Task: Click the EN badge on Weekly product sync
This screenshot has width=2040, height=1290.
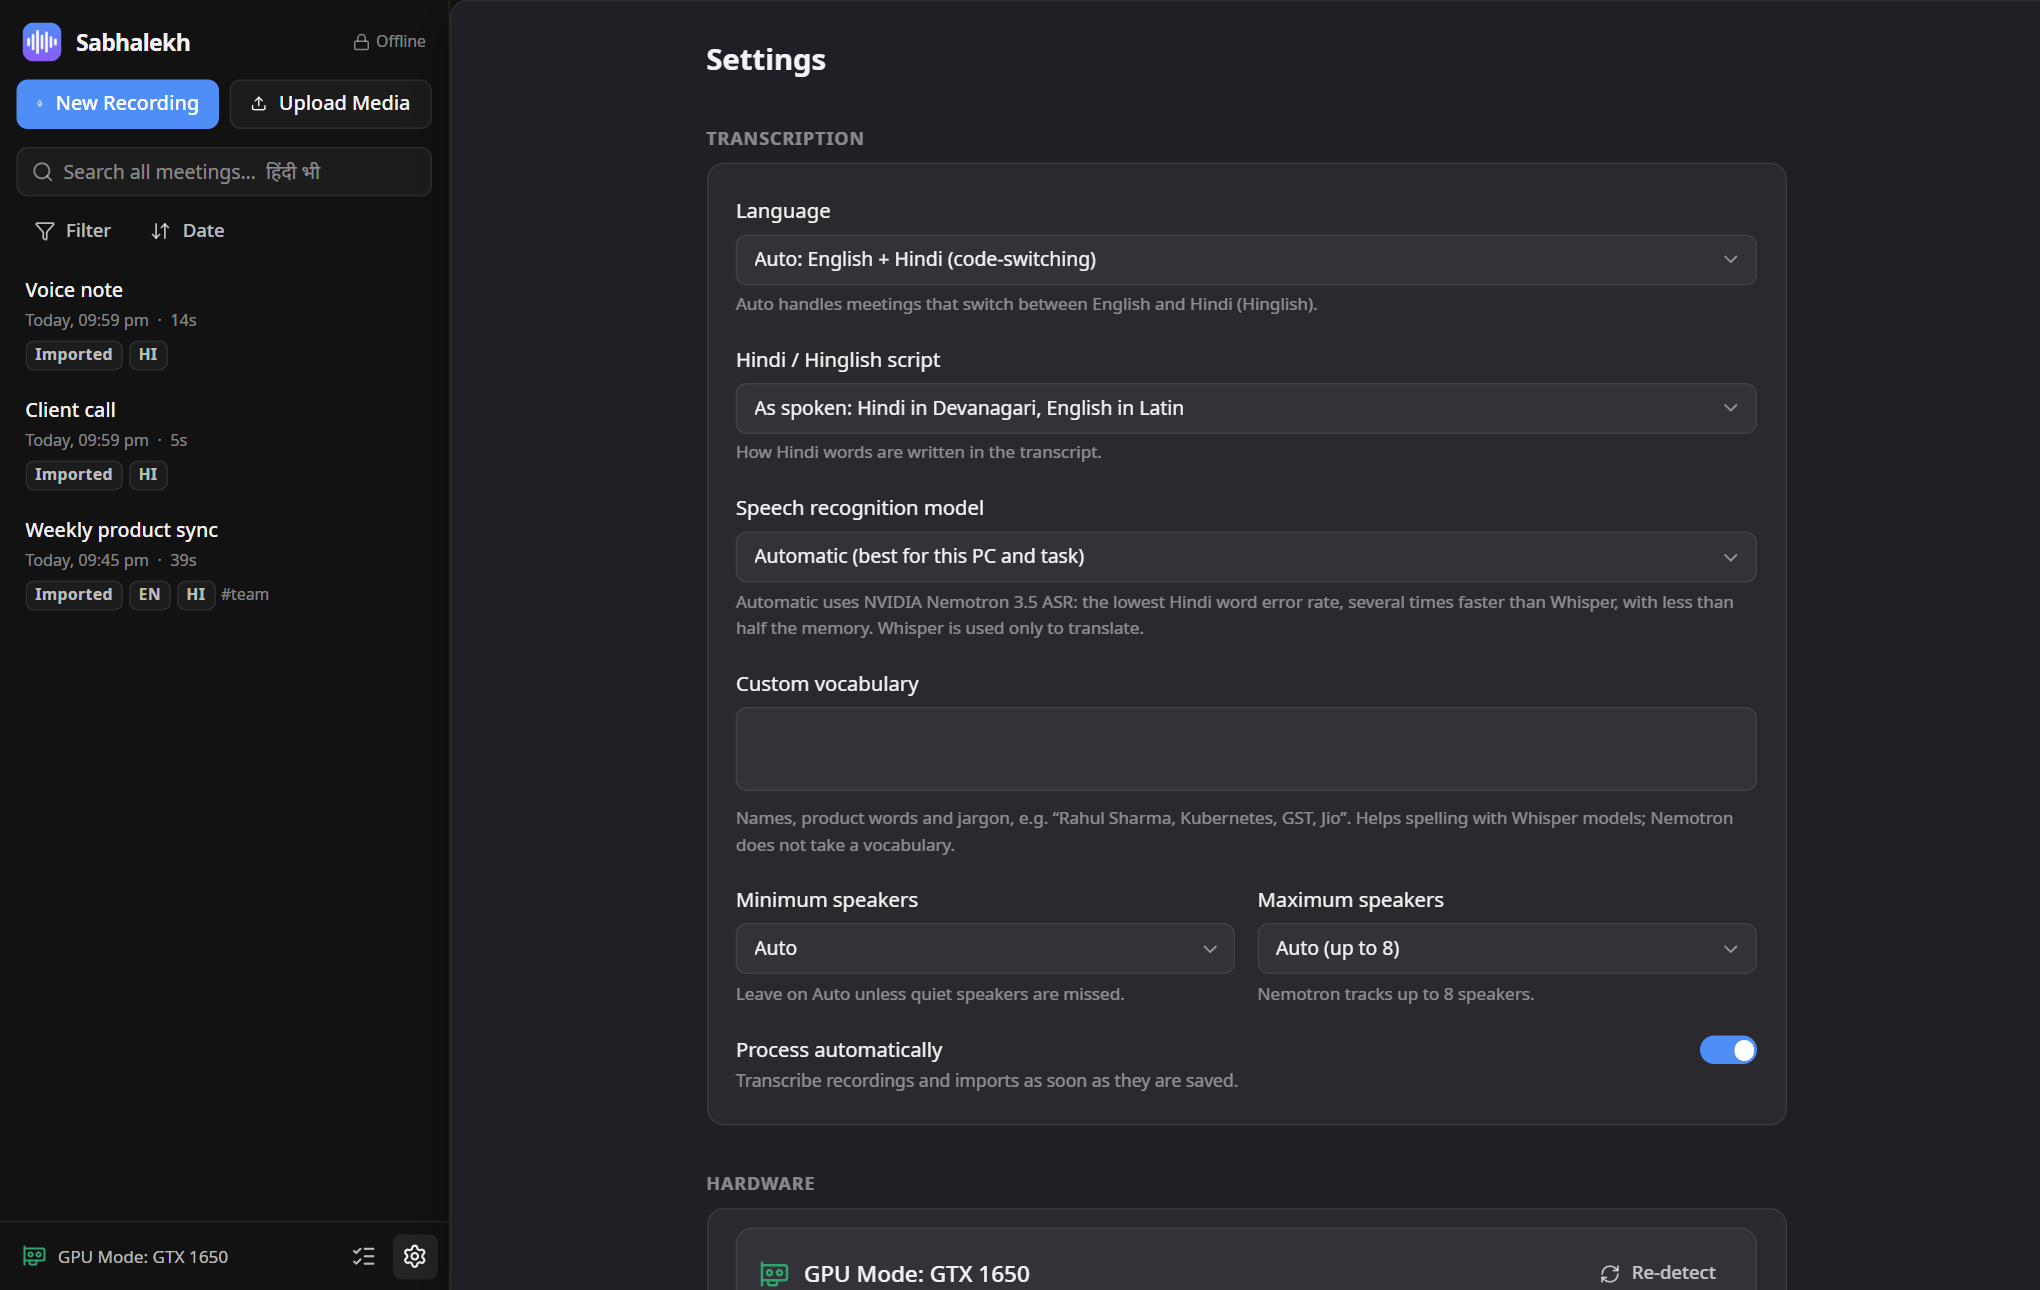Action: [149, 594]
